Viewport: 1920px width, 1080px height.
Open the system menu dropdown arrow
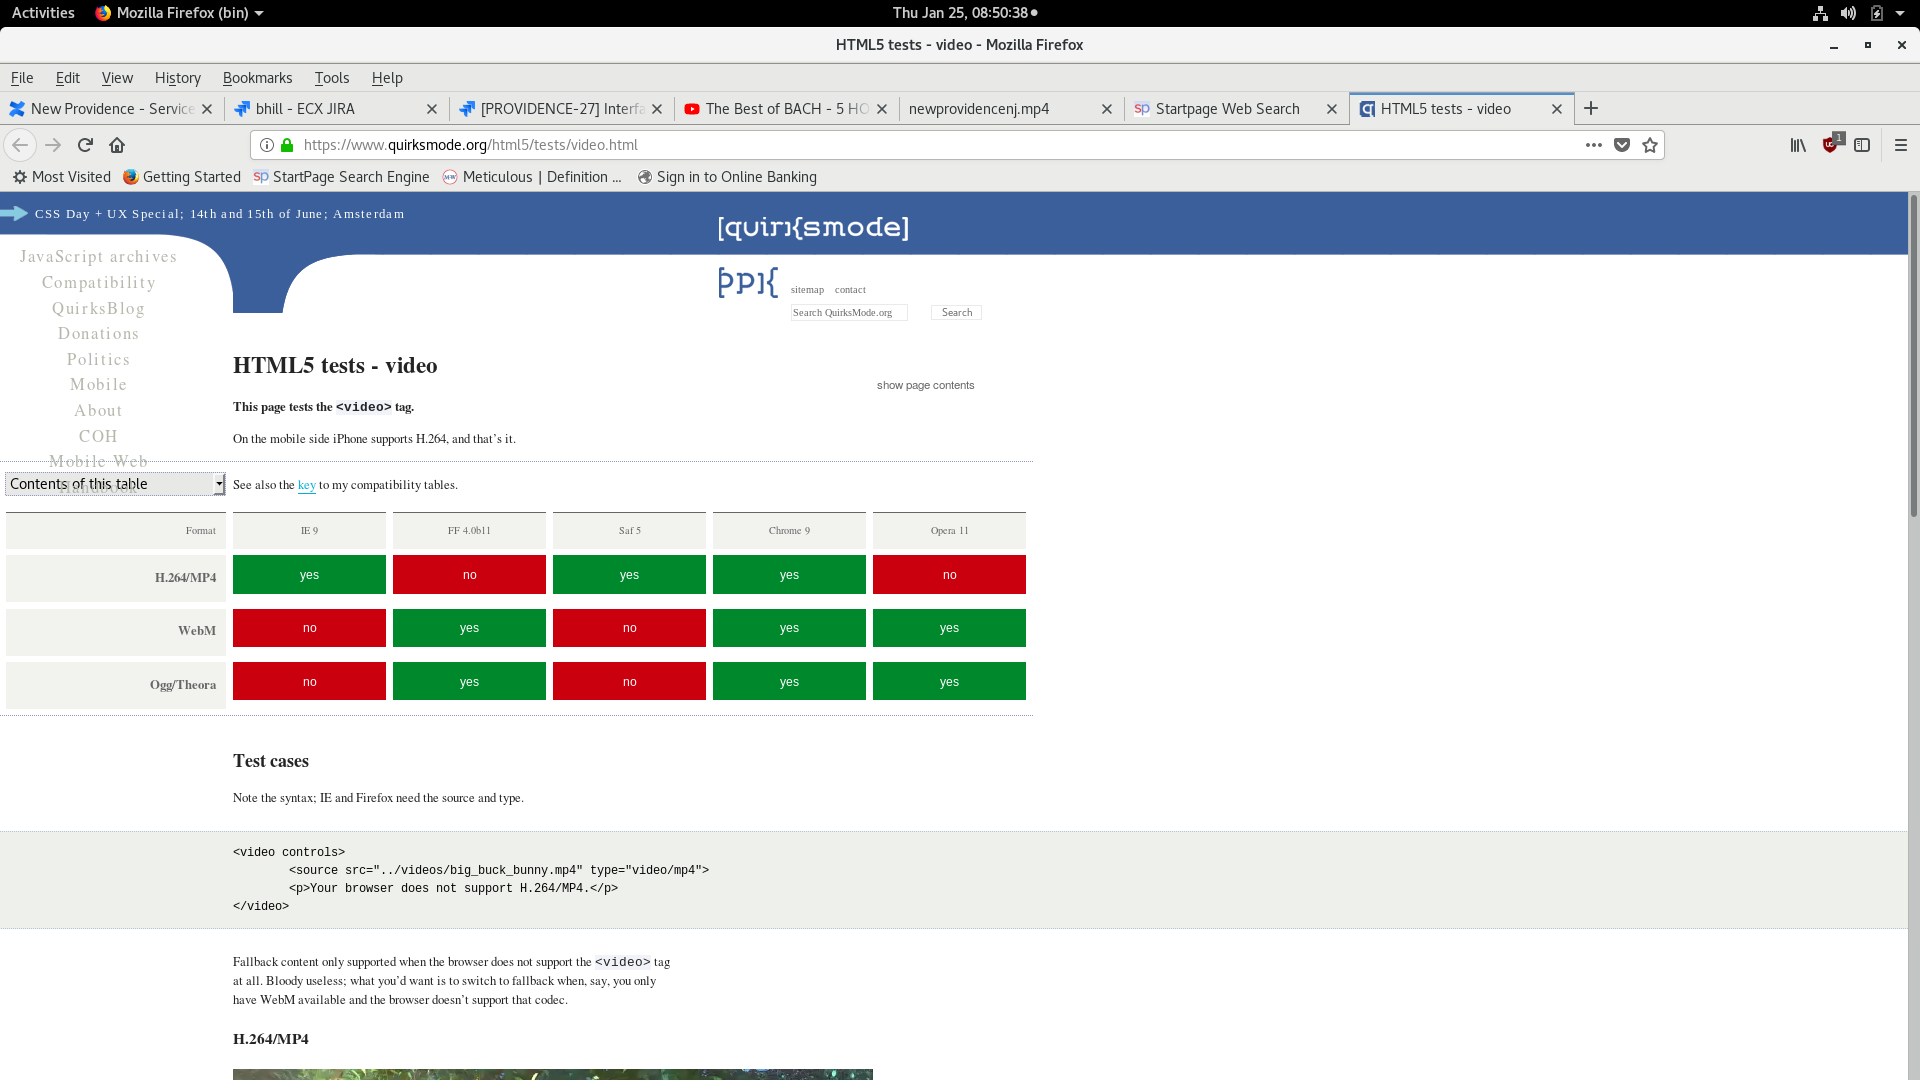pyautogui.click(x=1901, y=13)
